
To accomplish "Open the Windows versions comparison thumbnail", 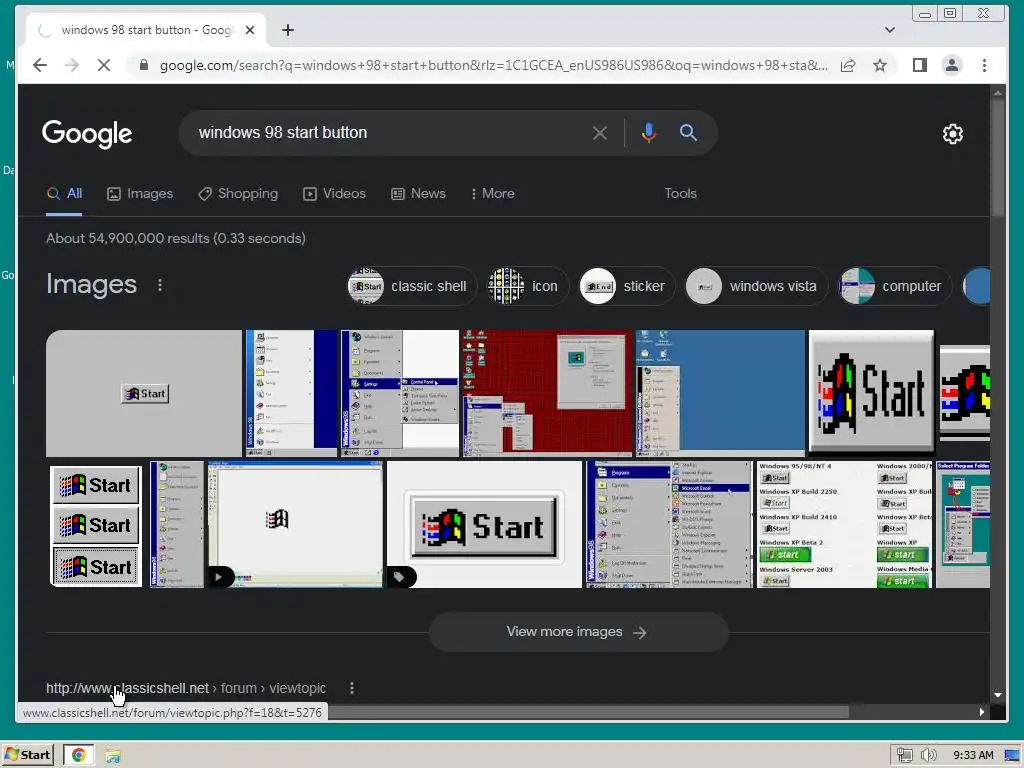I will pos(844,524).
